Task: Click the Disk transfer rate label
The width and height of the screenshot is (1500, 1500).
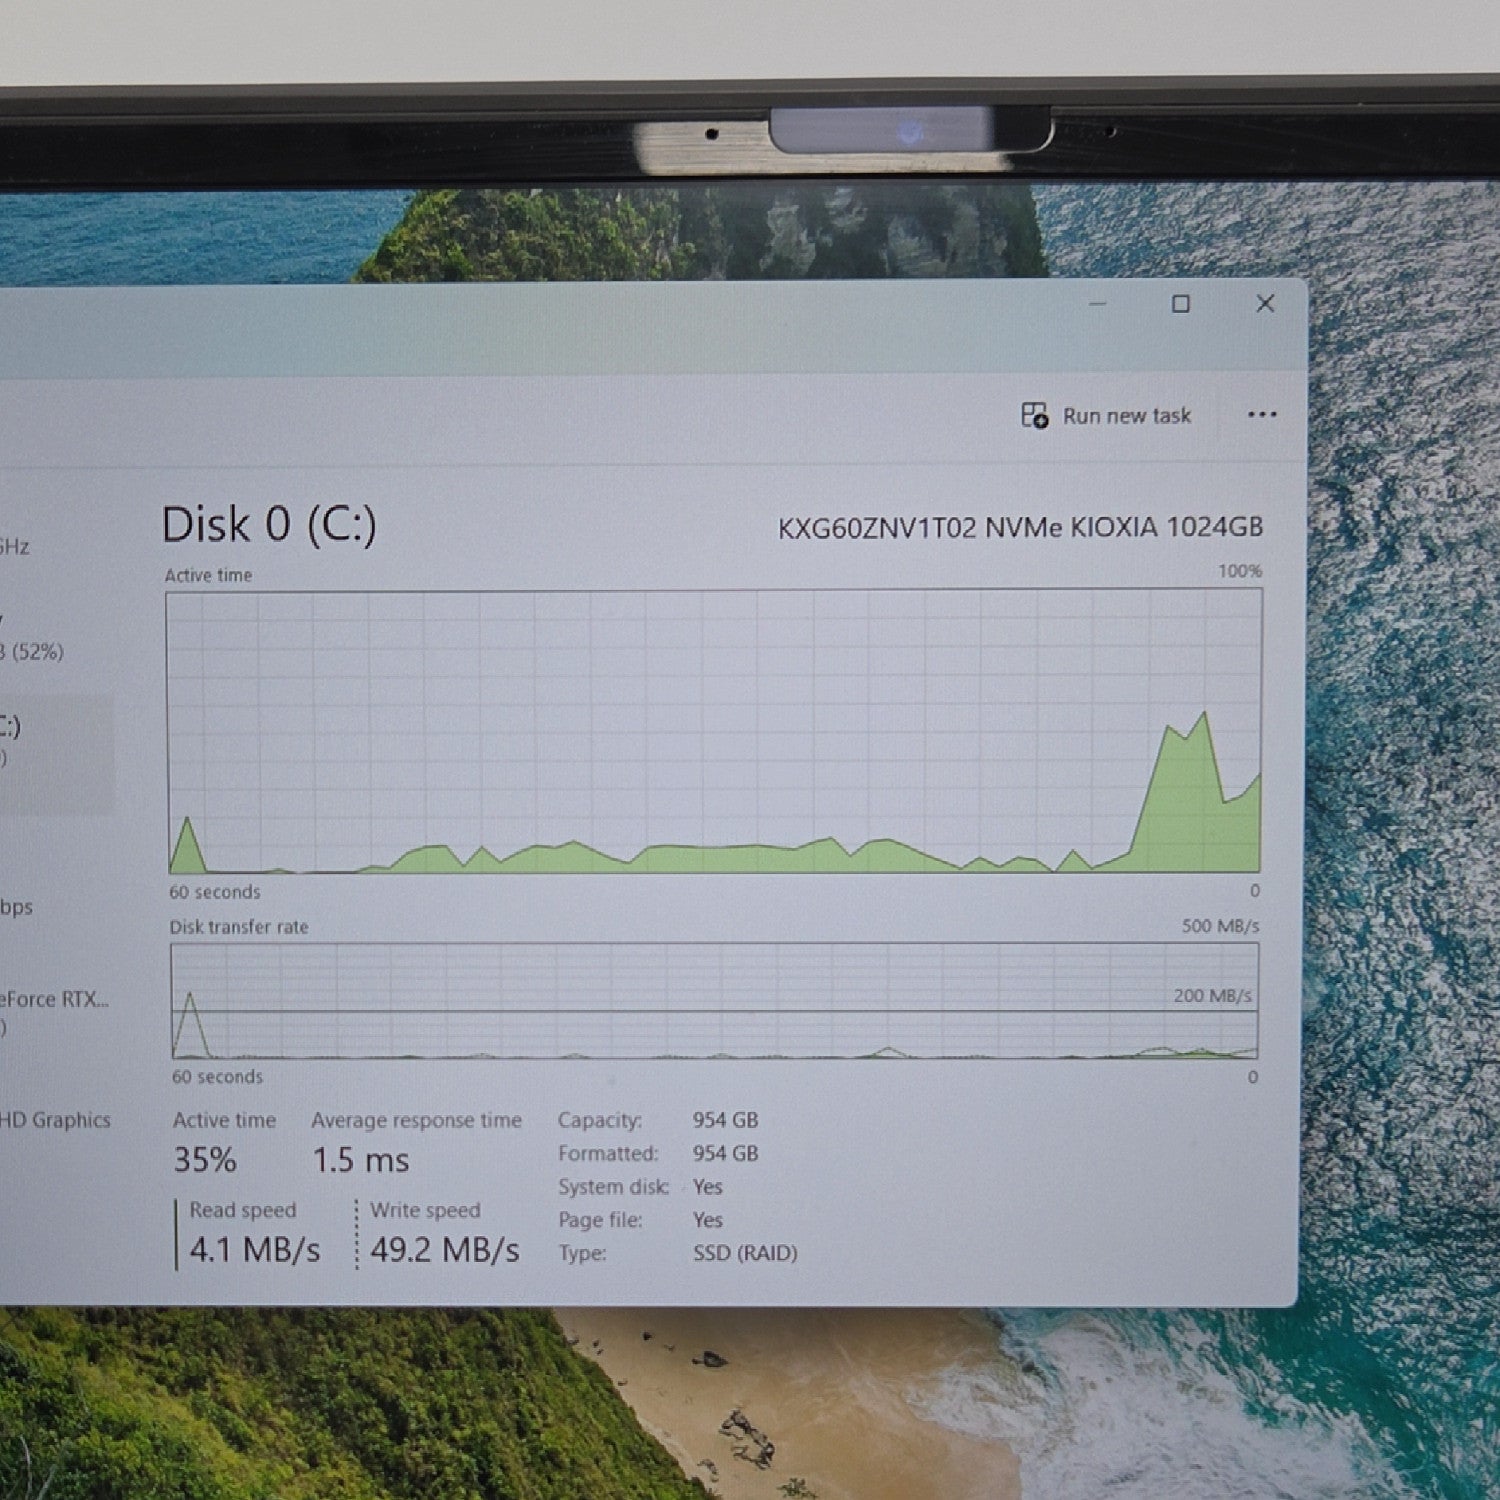Action: [x=239, y=927]
